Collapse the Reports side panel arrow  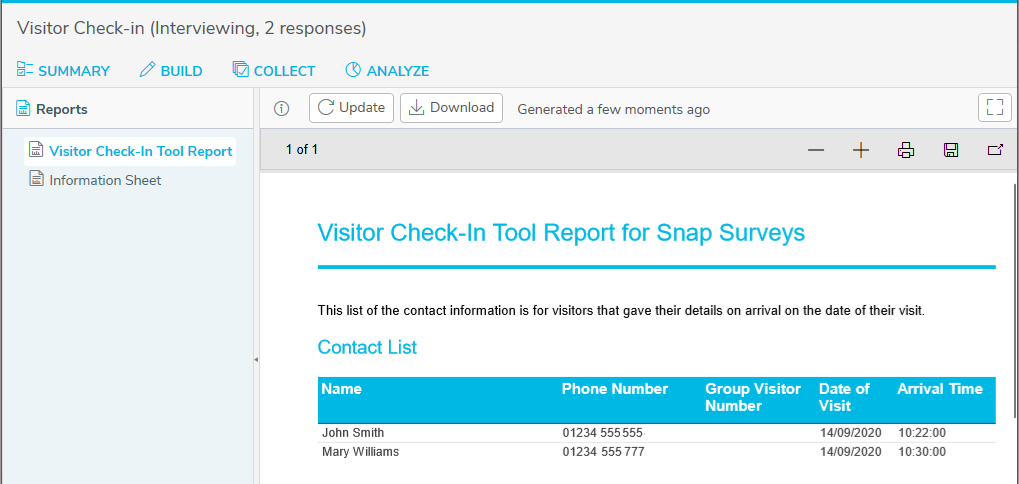click(x=256, y=359)
